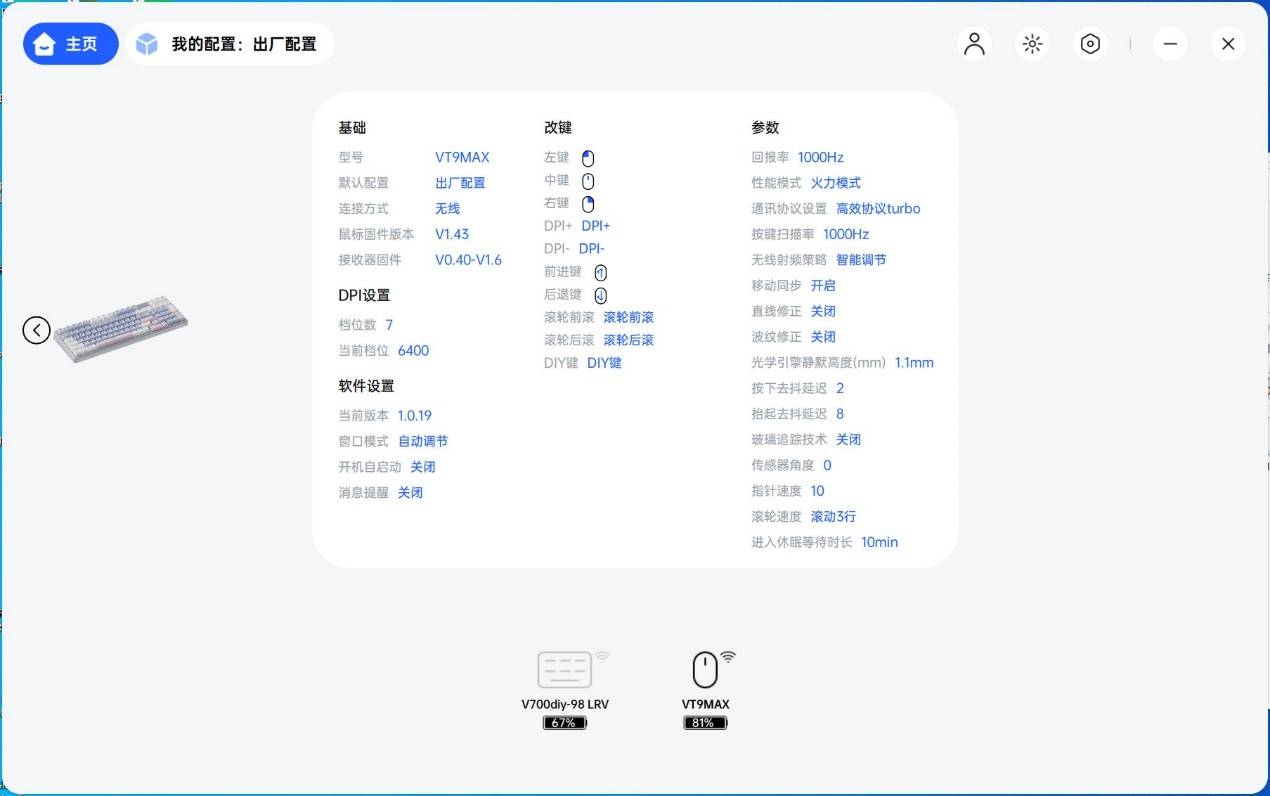Click 抬起去抖延迟 value 8
The height and width of the screenshot is (796, 1270).
pos(840,414)
